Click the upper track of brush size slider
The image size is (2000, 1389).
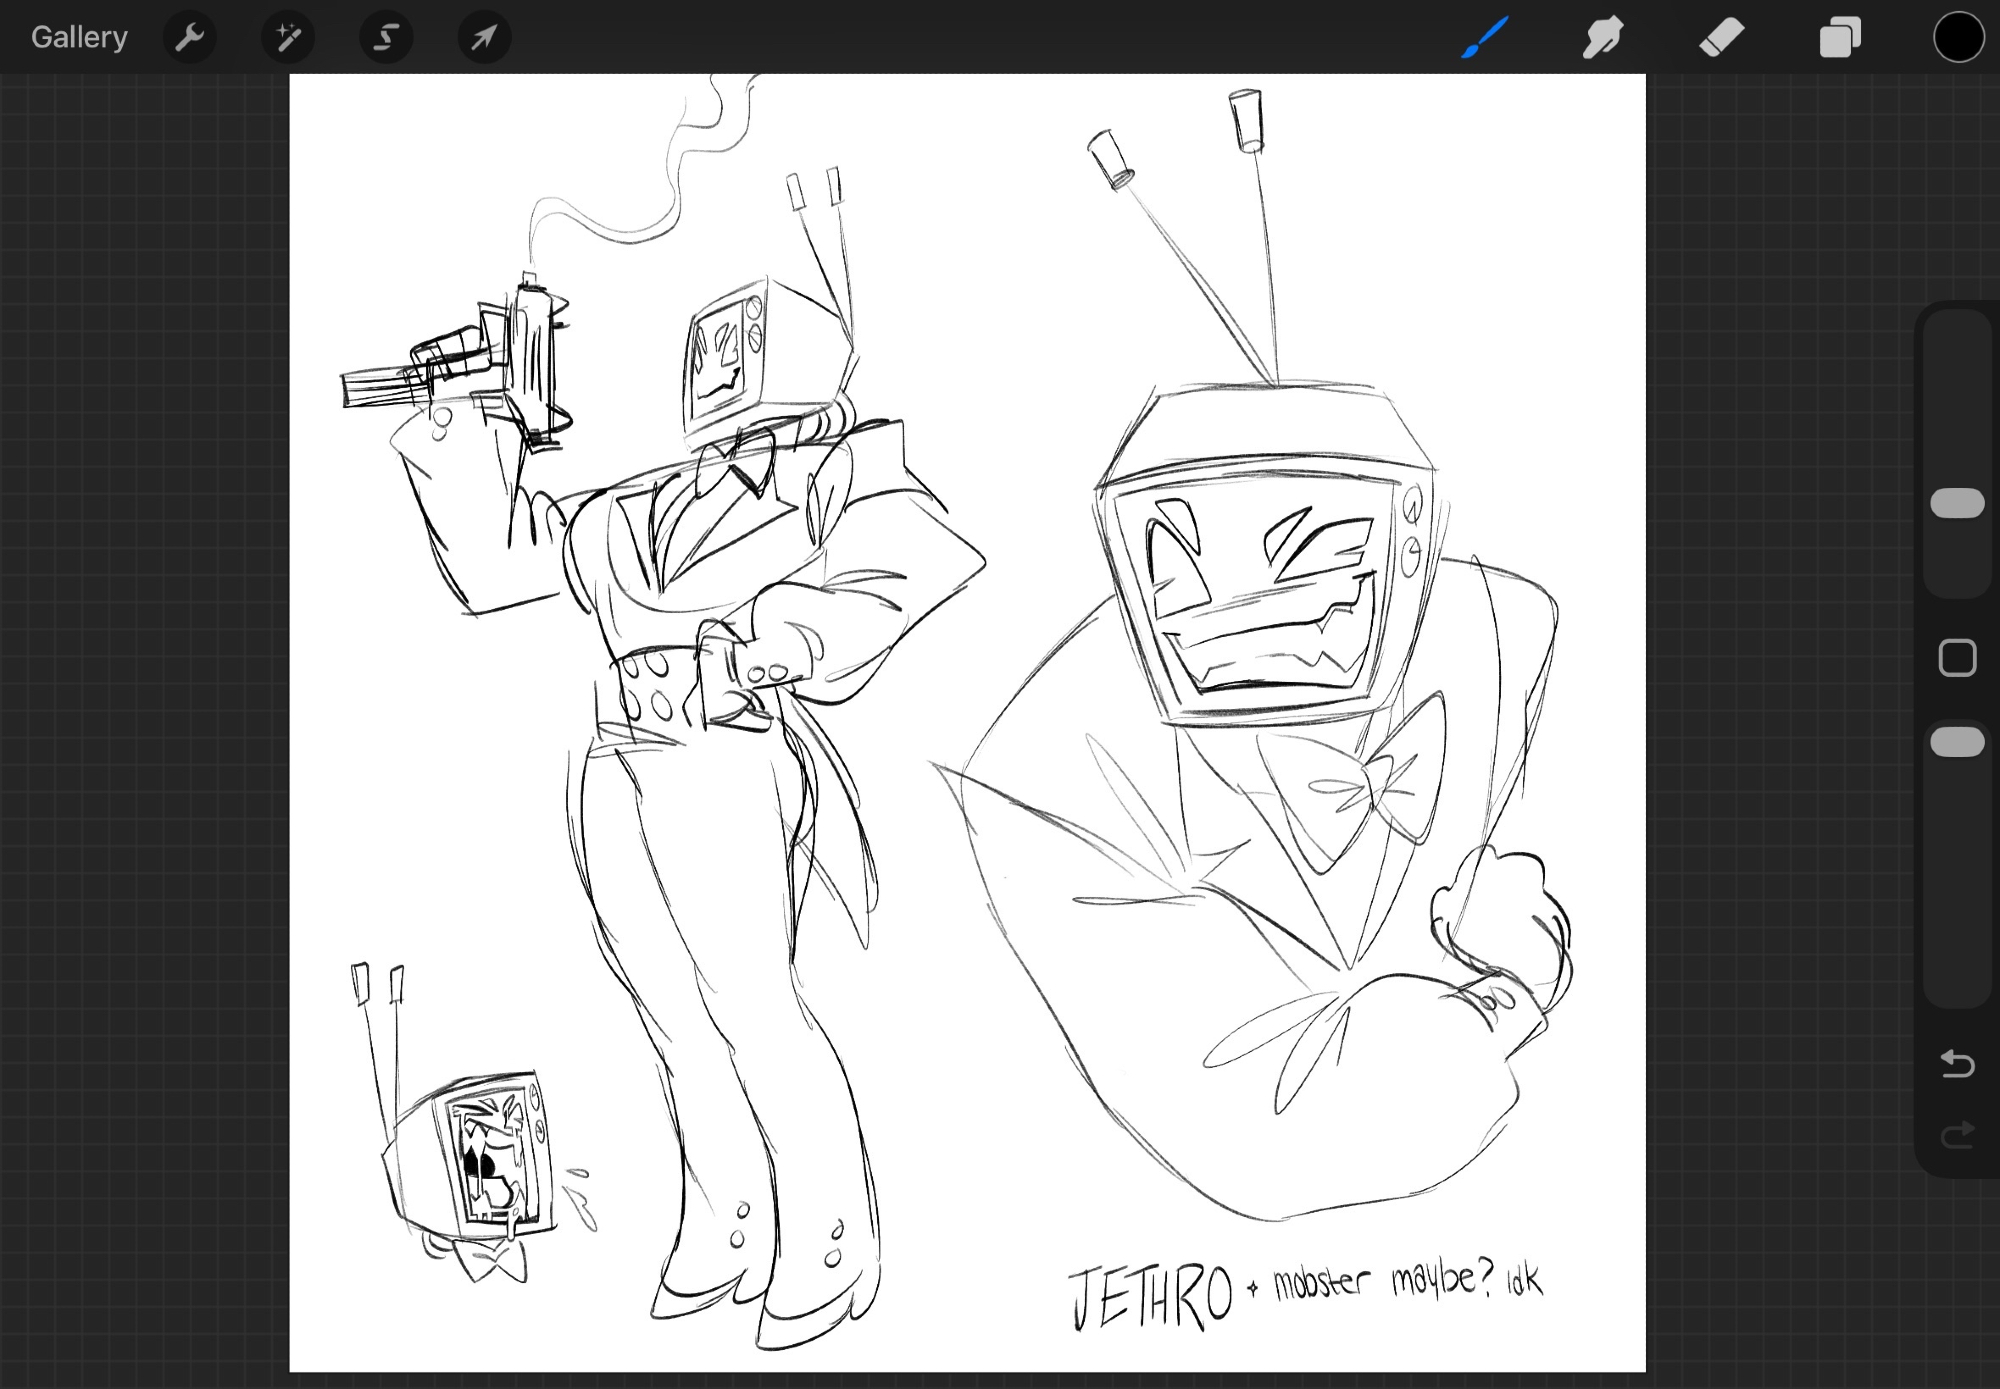coord(1957,400)
